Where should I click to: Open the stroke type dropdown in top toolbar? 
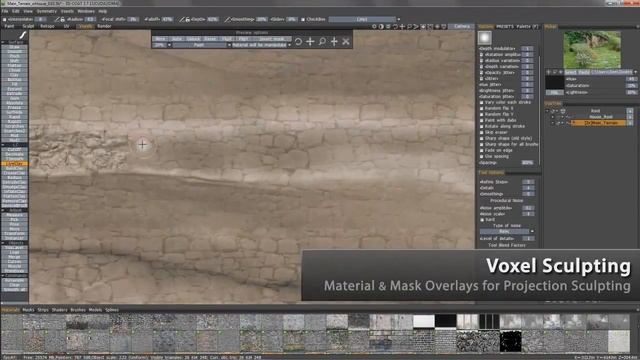[x=364, y=19]
